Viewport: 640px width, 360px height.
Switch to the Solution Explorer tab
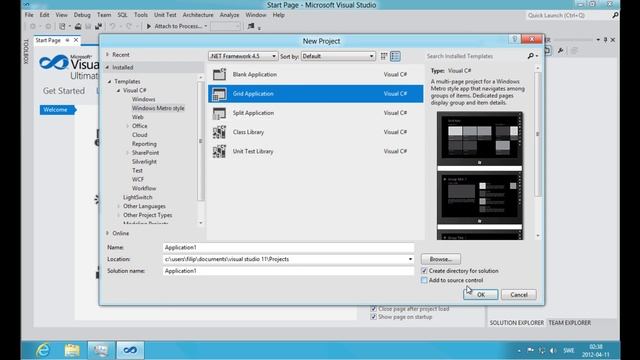[x=517, y=322]
